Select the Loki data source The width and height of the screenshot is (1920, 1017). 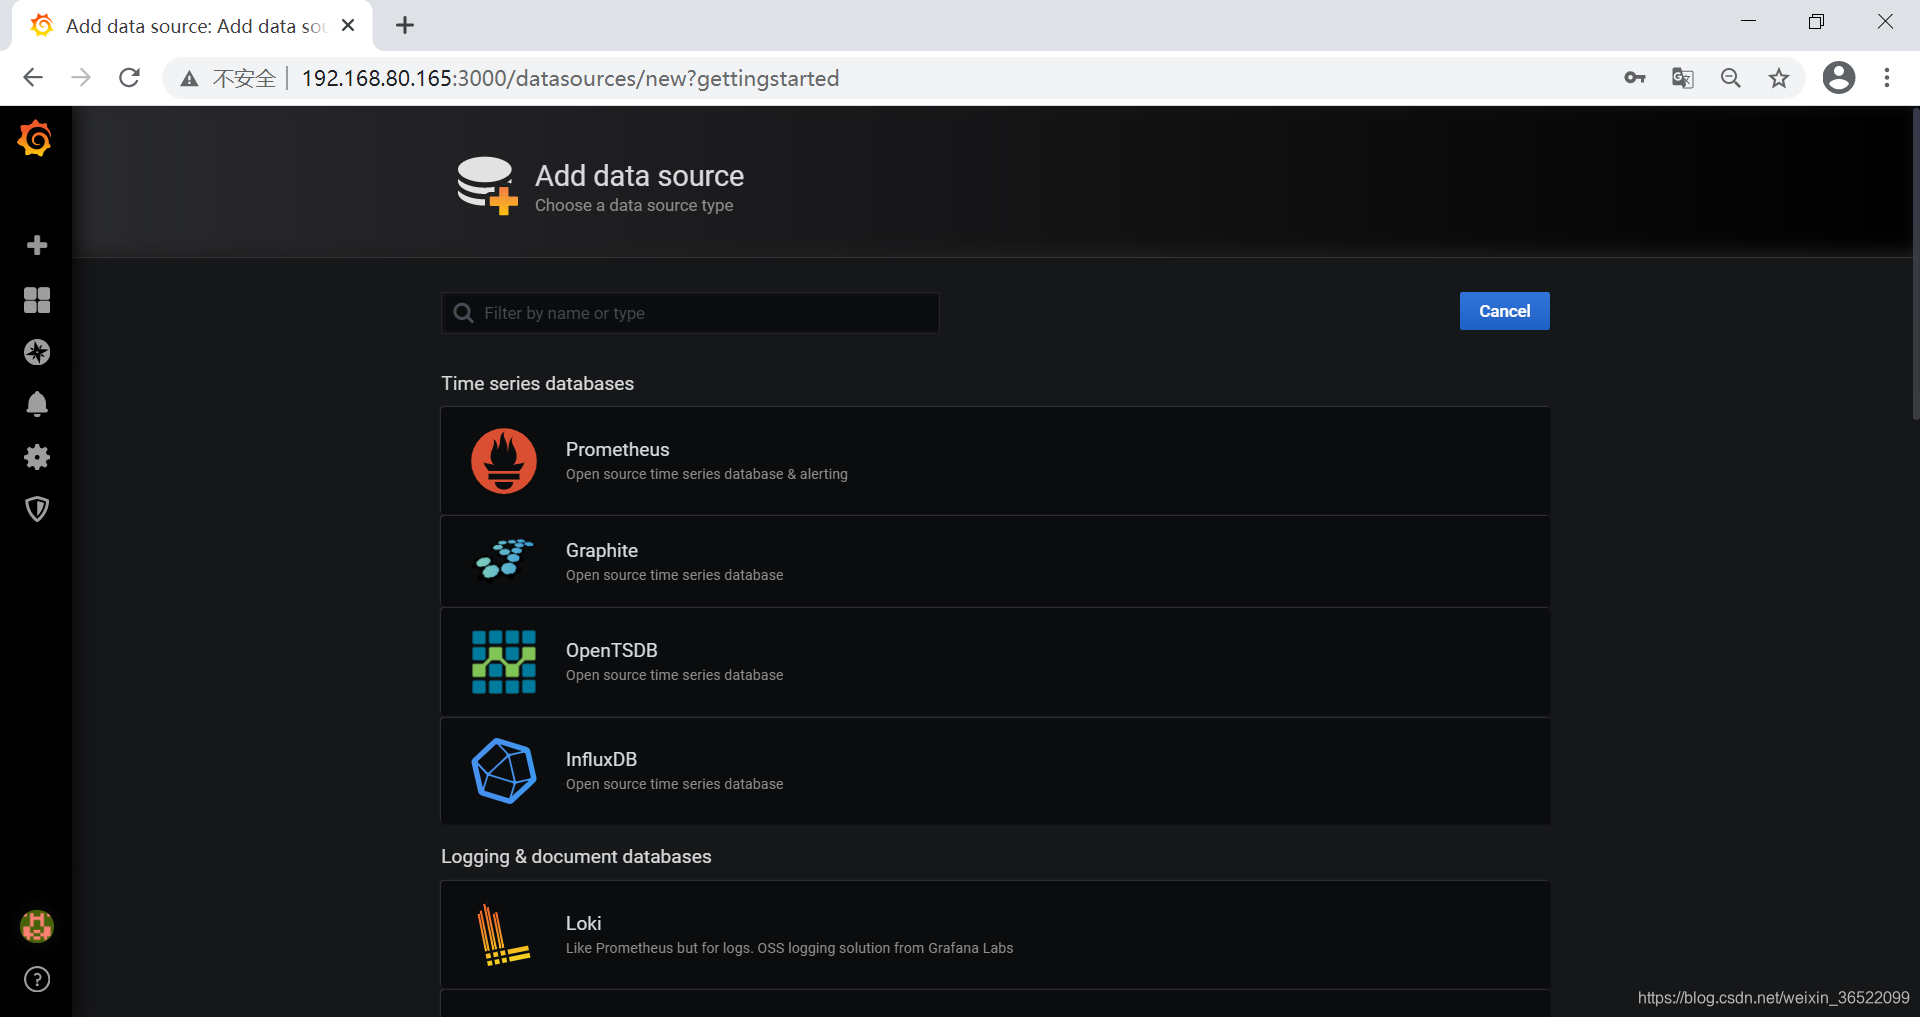pyautogui.click(x=995, y=935)
